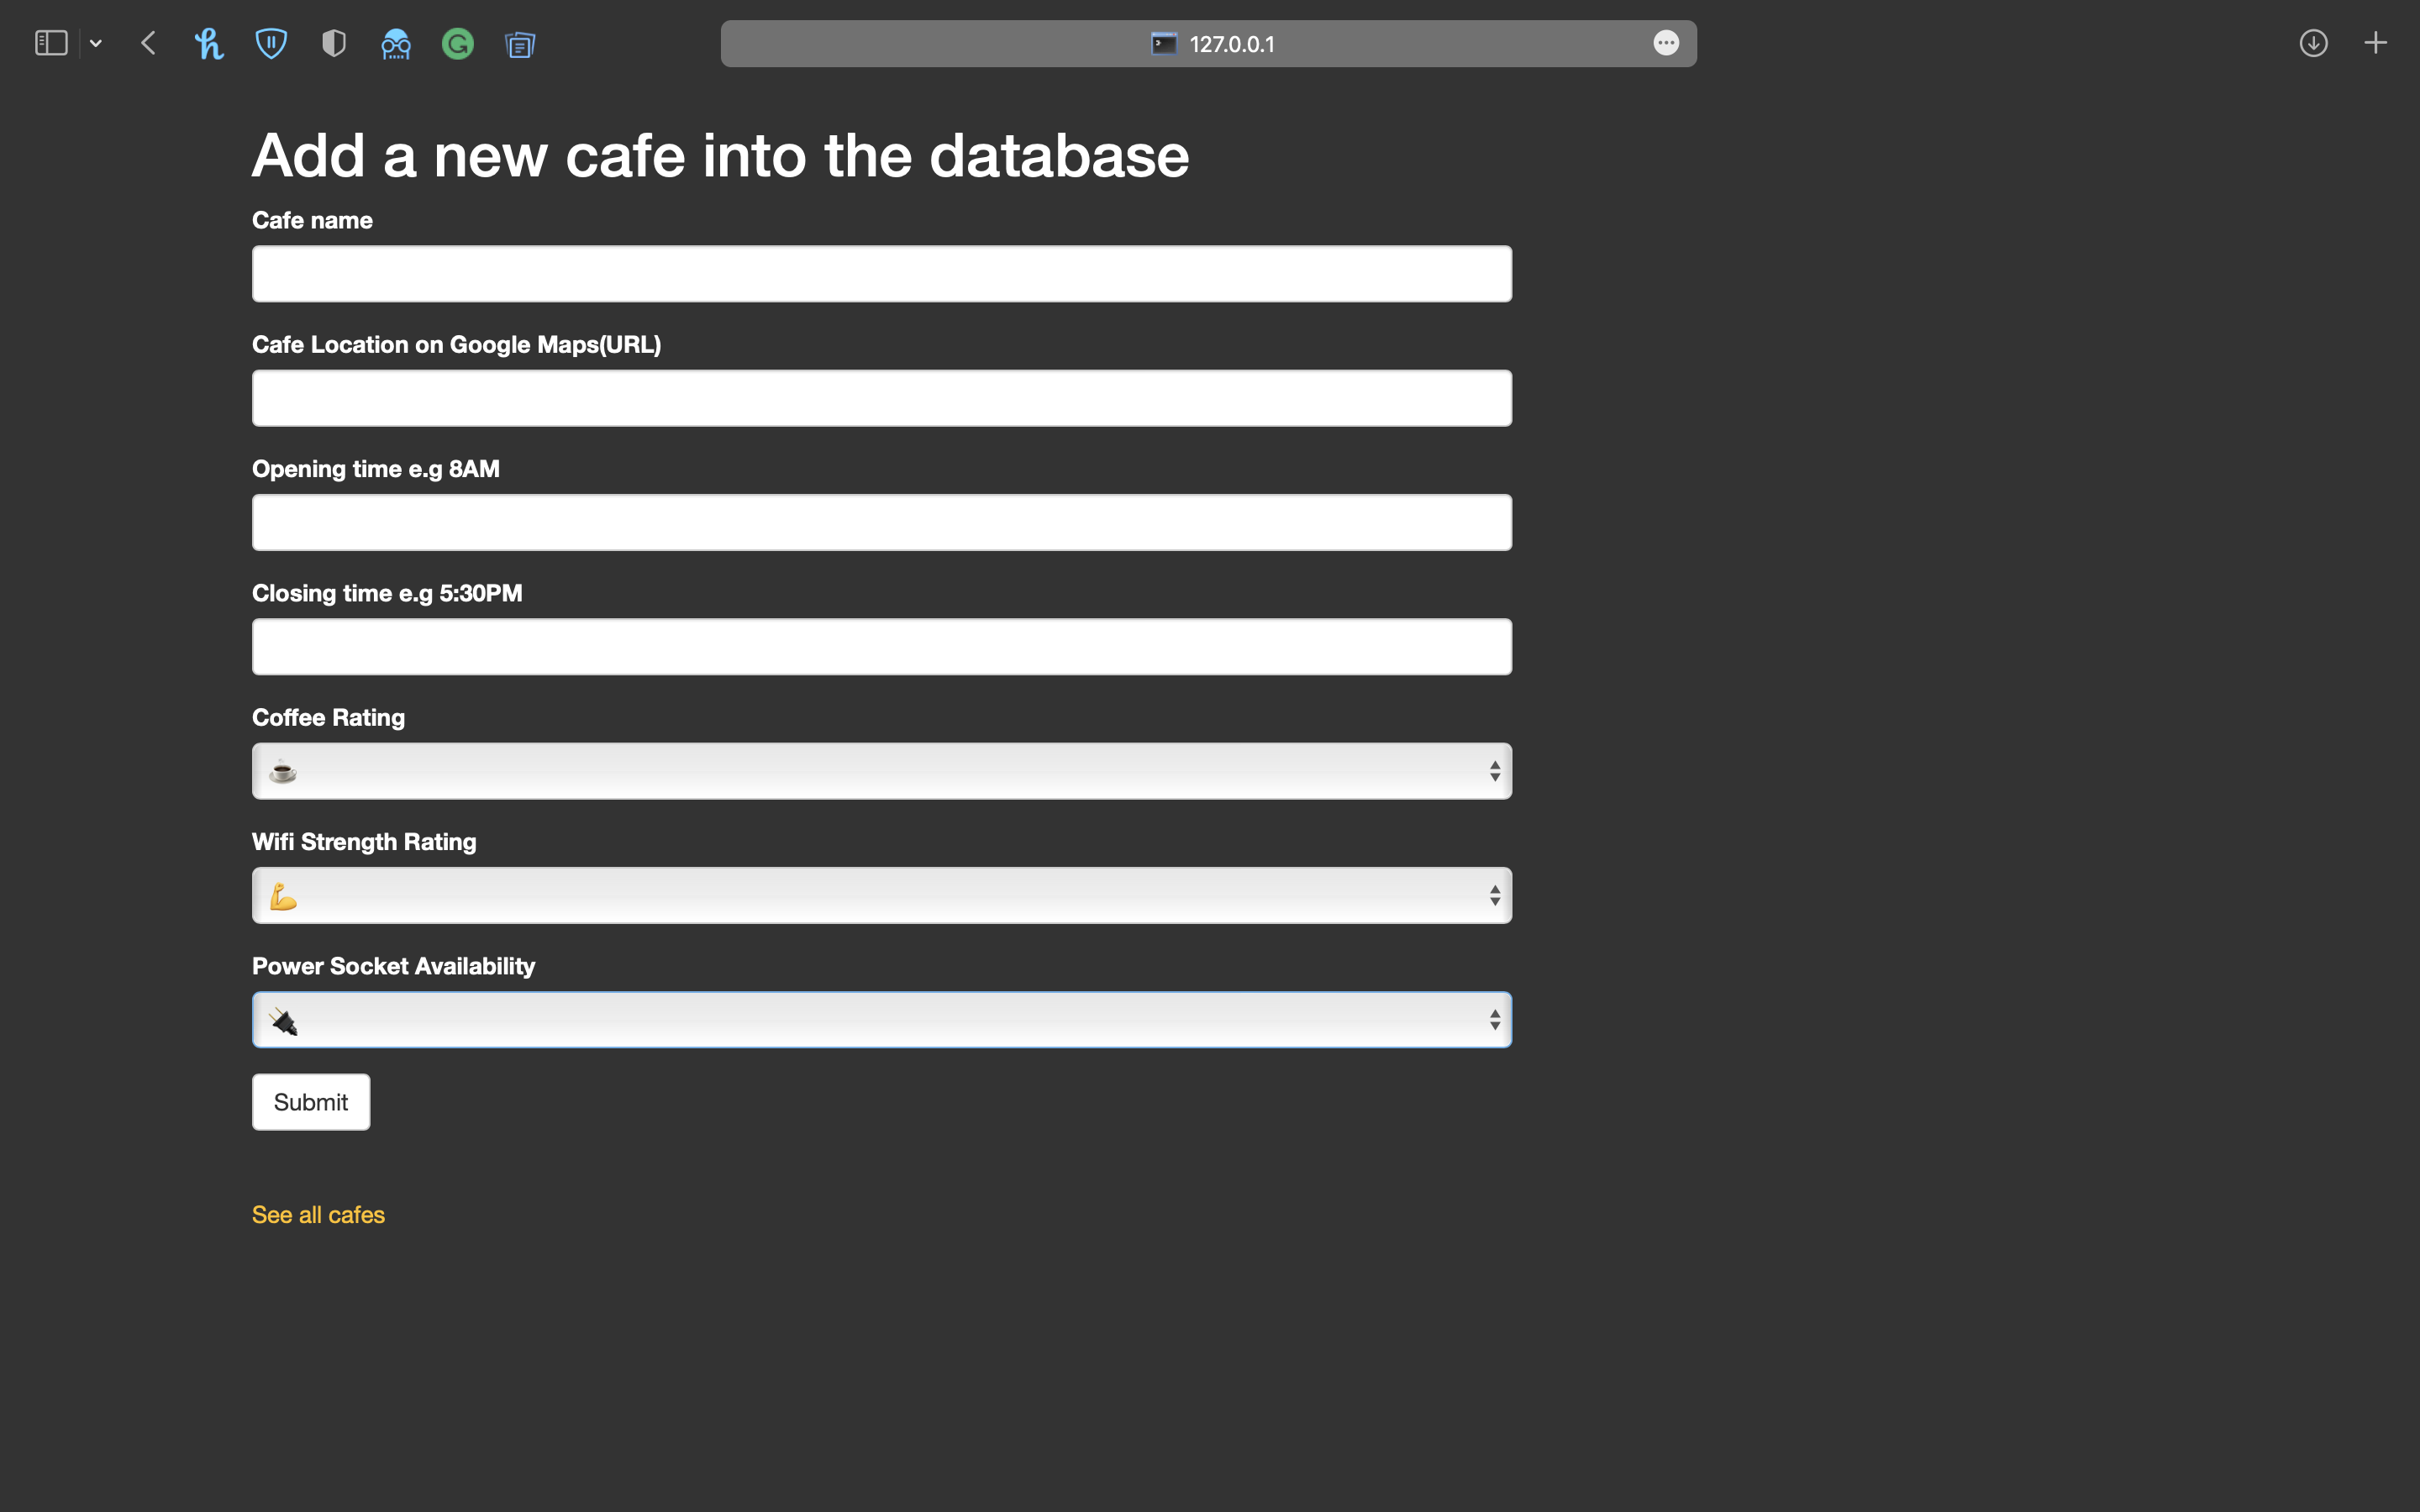This screenshot has width=2420, height=1512.
Task: Click the Cafe name input field
Action: click(880, 273)
